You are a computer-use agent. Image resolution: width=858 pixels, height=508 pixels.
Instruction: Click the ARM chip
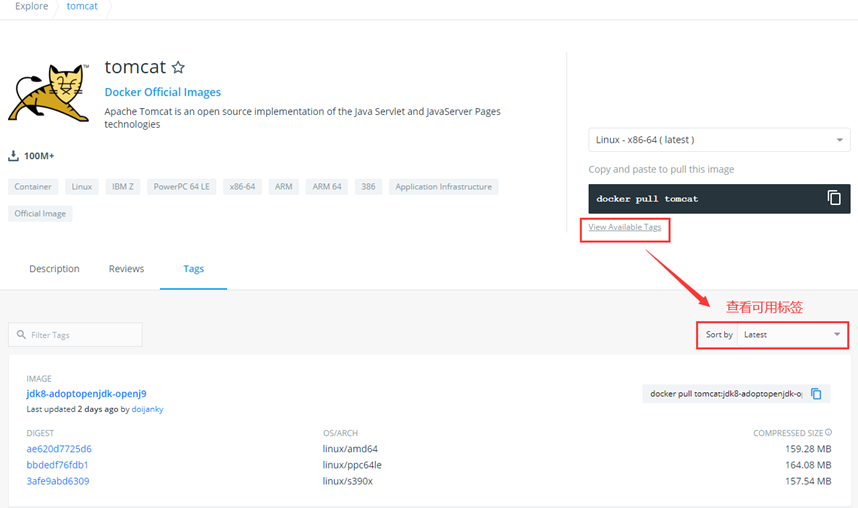click(x=283, y=187)
